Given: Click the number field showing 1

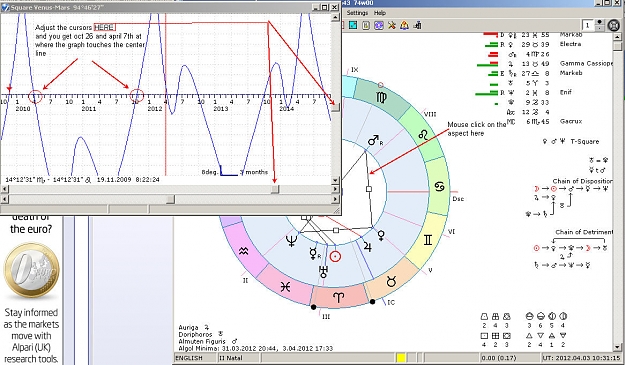Looking at the screenshot, I should [588, 25].
